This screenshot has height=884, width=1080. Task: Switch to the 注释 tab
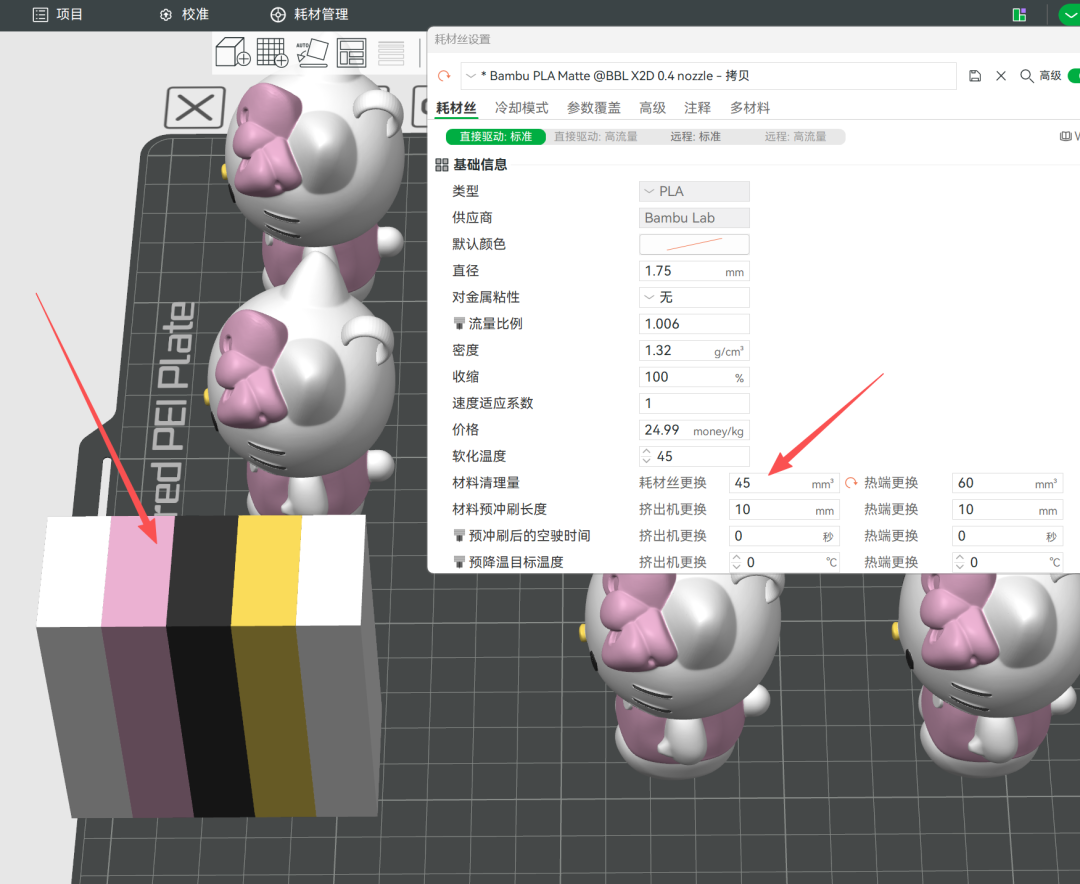pos(697,107)
